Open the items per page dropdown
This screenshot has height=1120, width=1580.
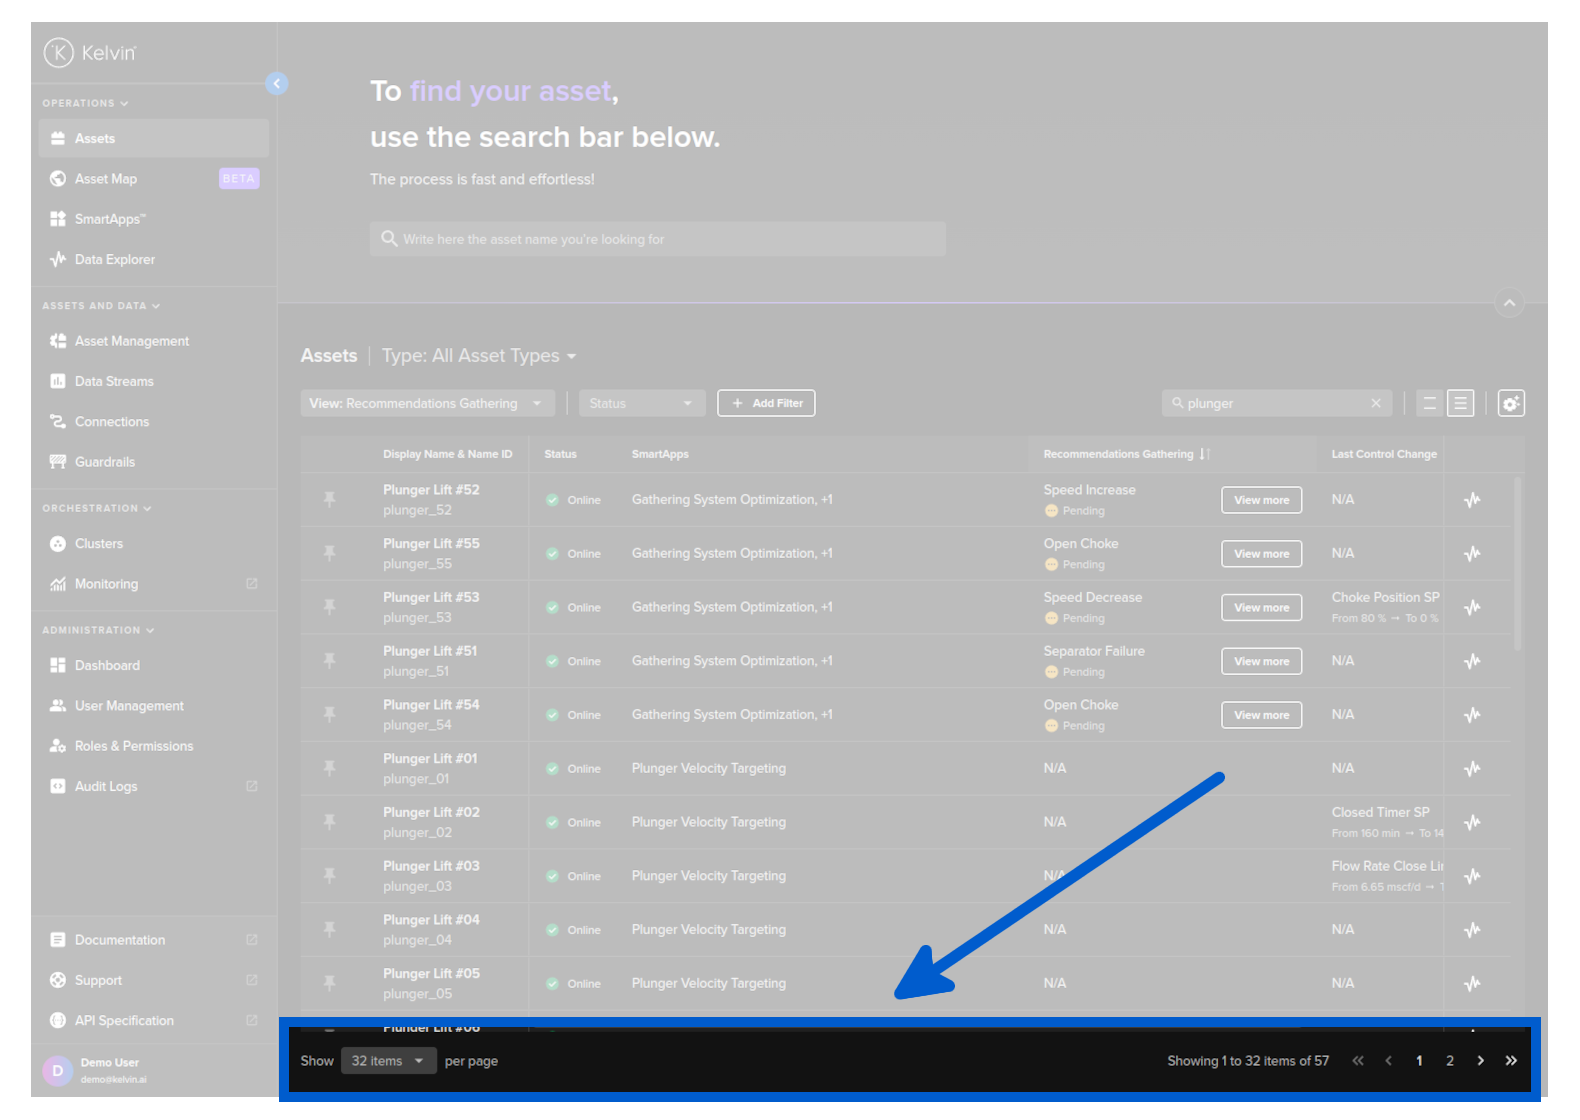click(x=388, y=1061)
